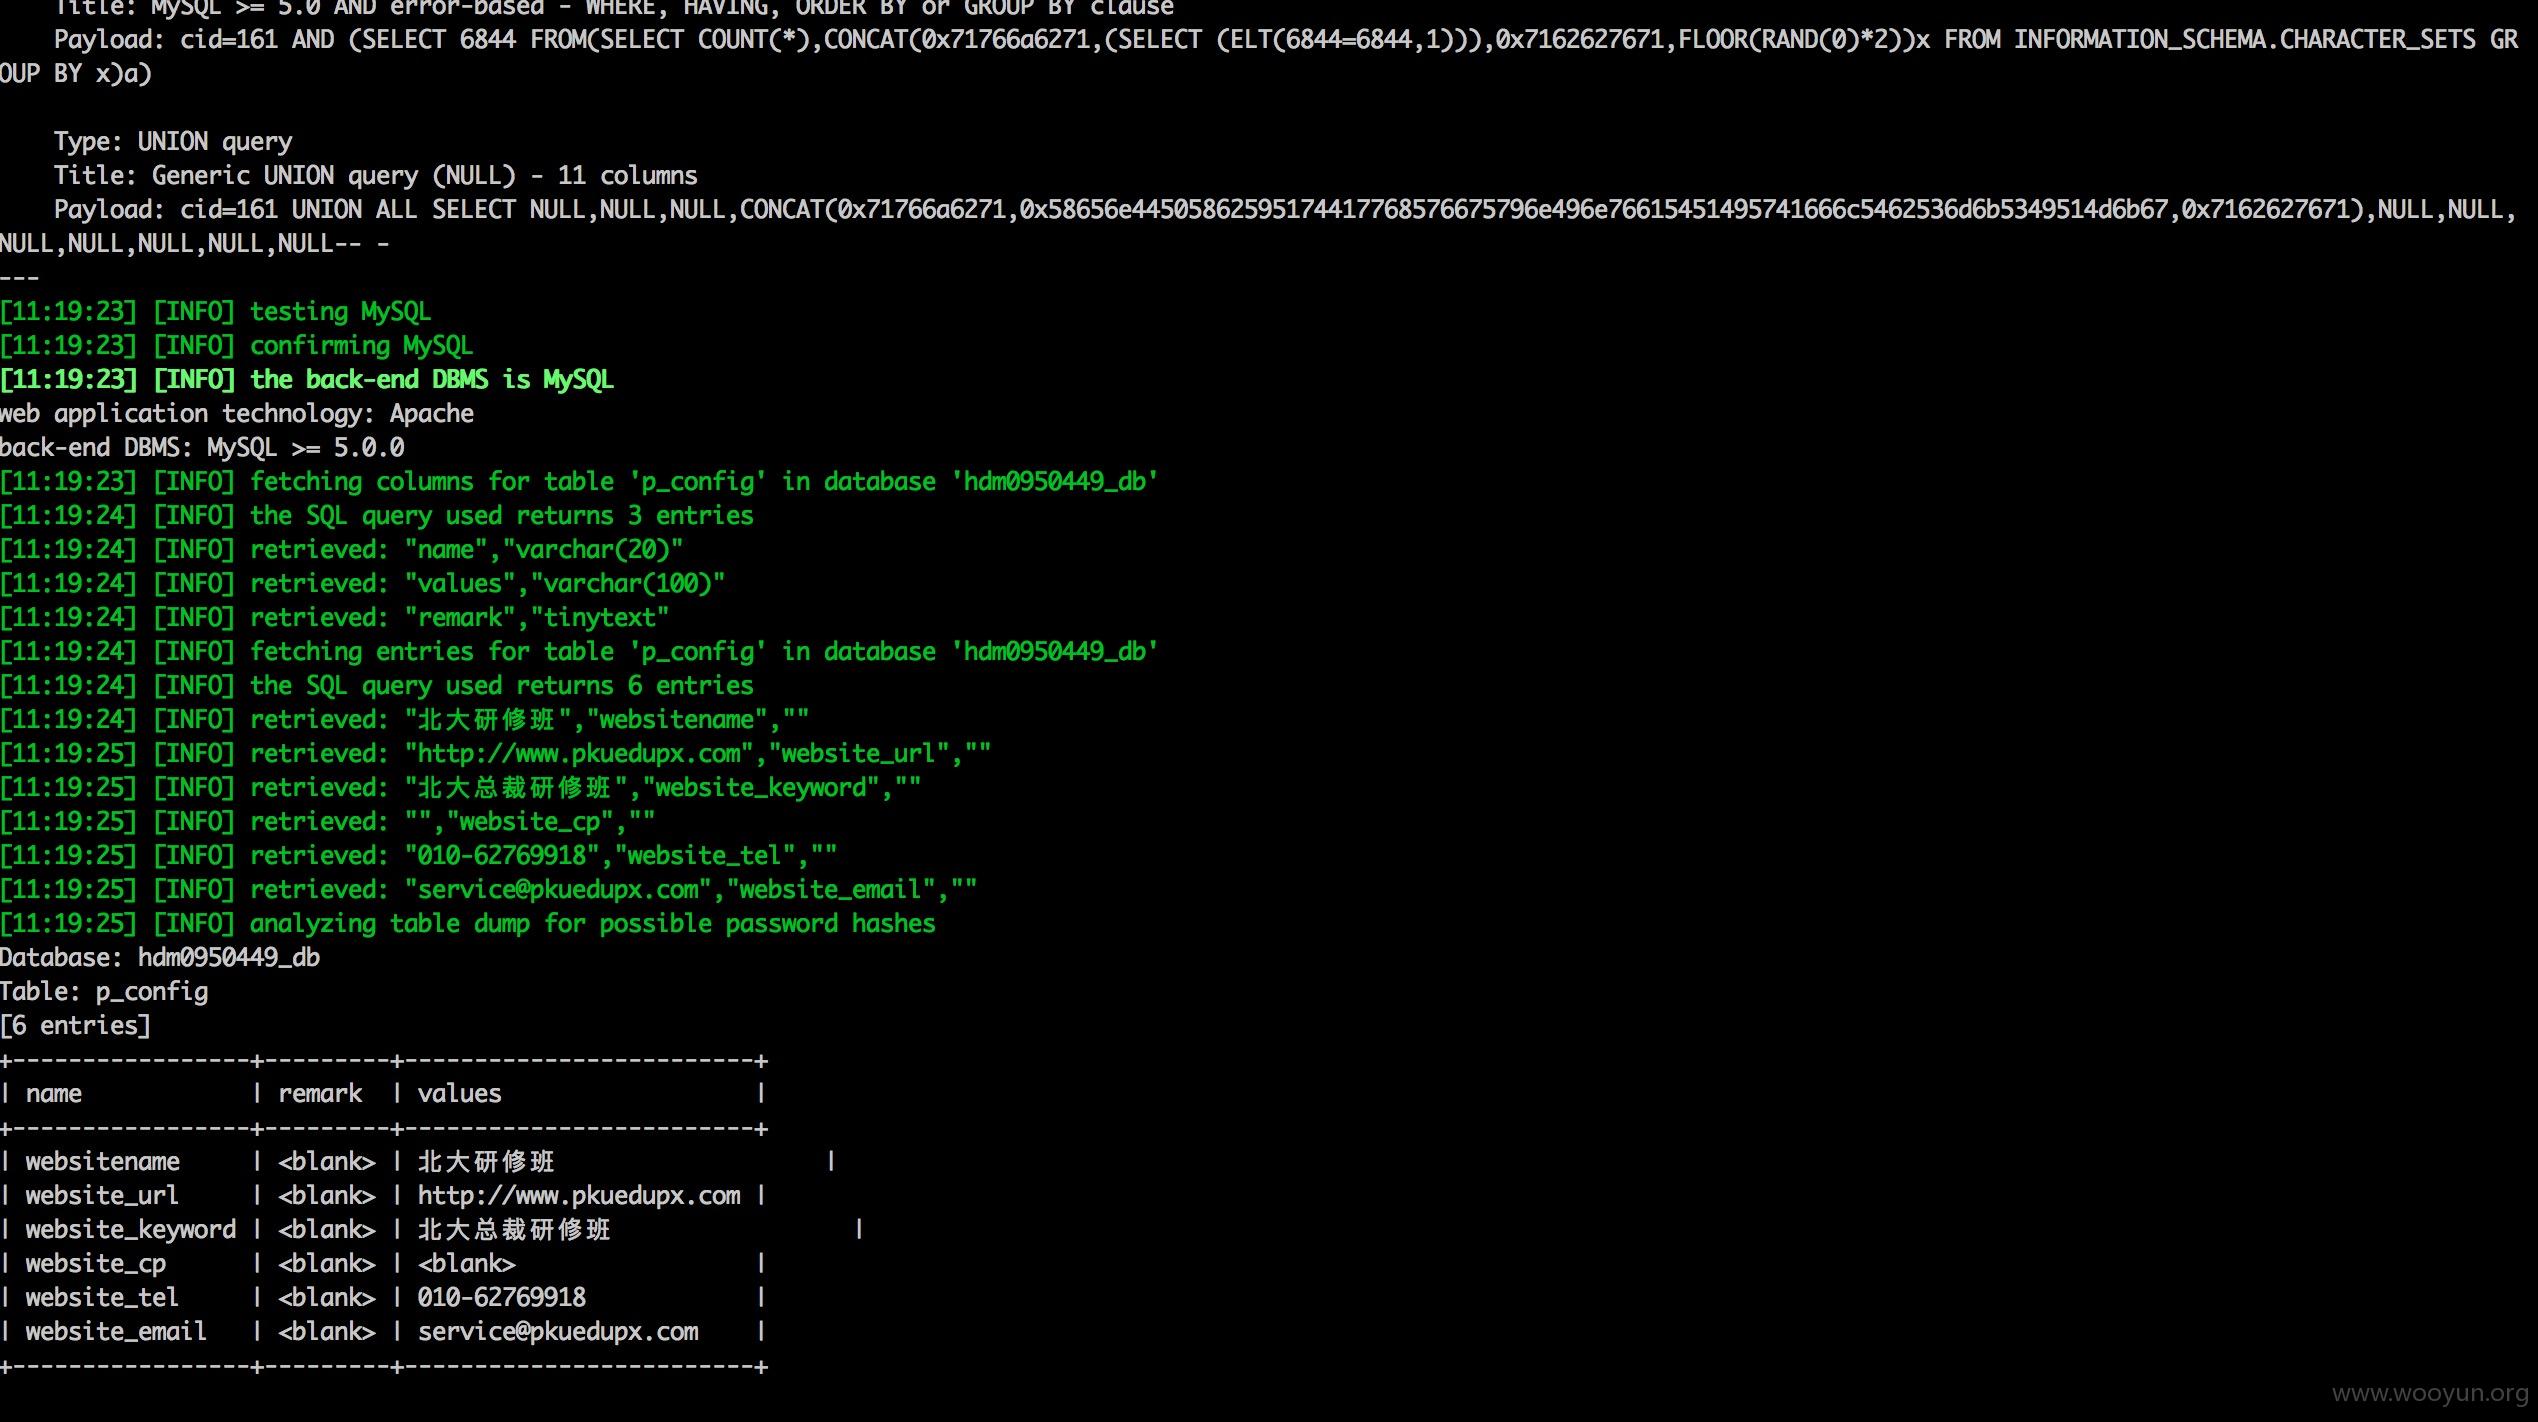The height and width of the screenshot is (1422, 2538).
Task: Click 'website_cp' cell in table
Action: pos(96,1264)
